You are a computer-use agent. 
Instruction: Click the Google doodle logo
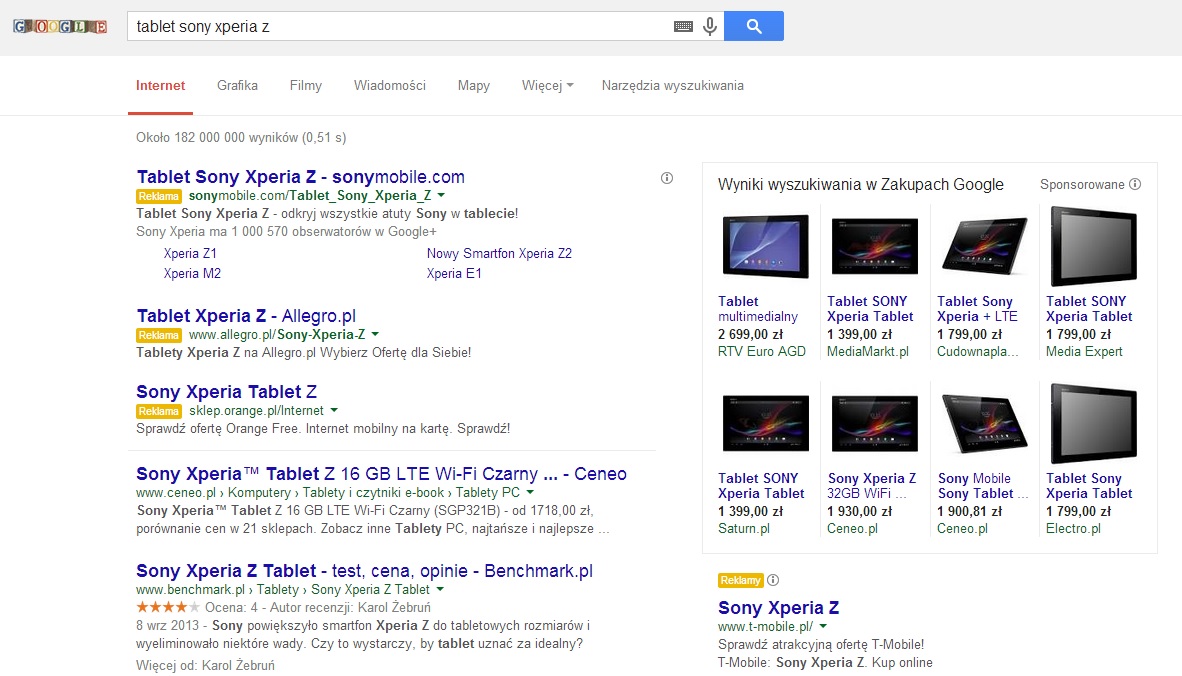tap(60, 26)
